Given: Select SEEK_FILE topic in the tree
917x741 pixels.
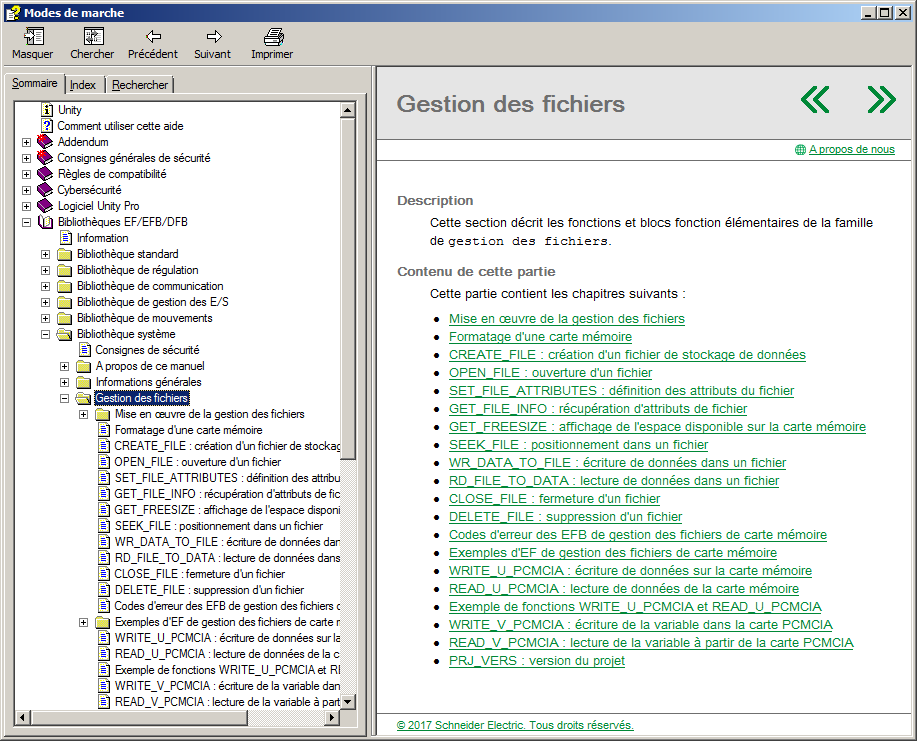Looking at the screenshot, I should pos(218,526).
